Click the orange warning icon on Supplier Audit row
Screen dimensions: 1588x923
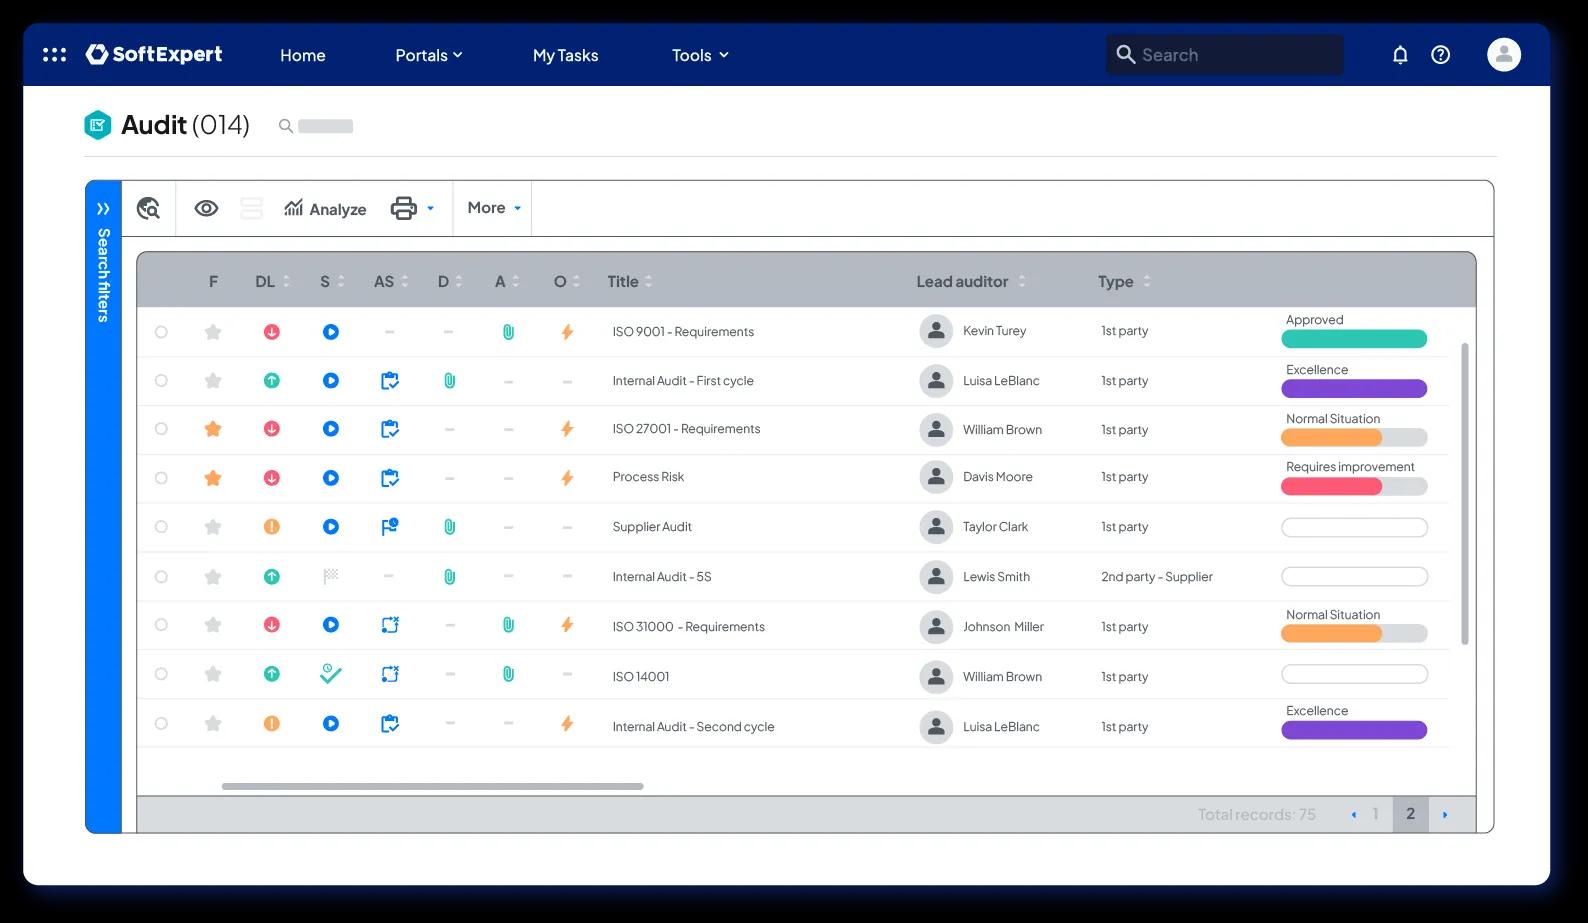tap(271, 527)
